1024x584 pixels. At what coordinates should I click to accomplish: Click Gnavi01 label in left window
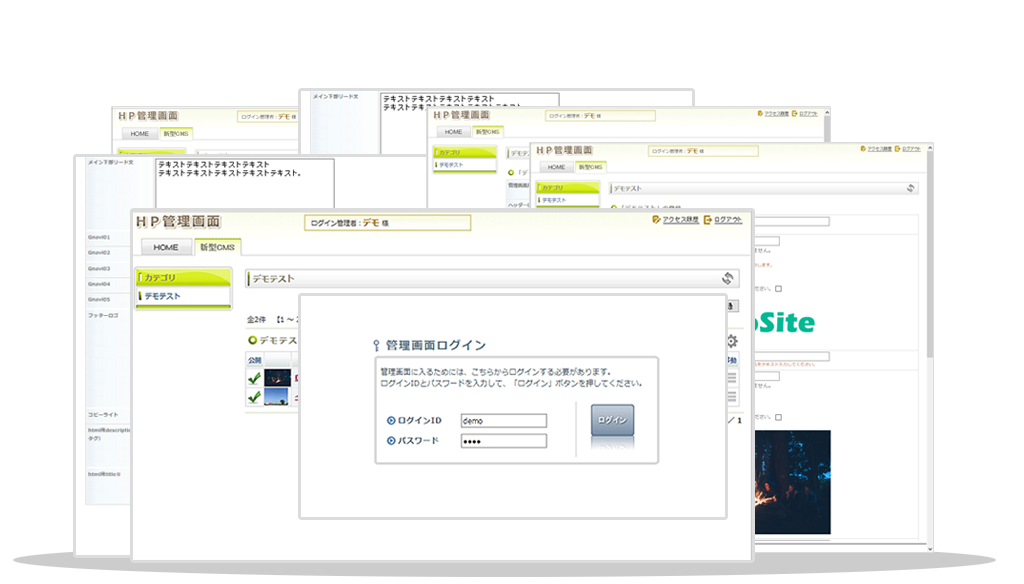[99, 237]
